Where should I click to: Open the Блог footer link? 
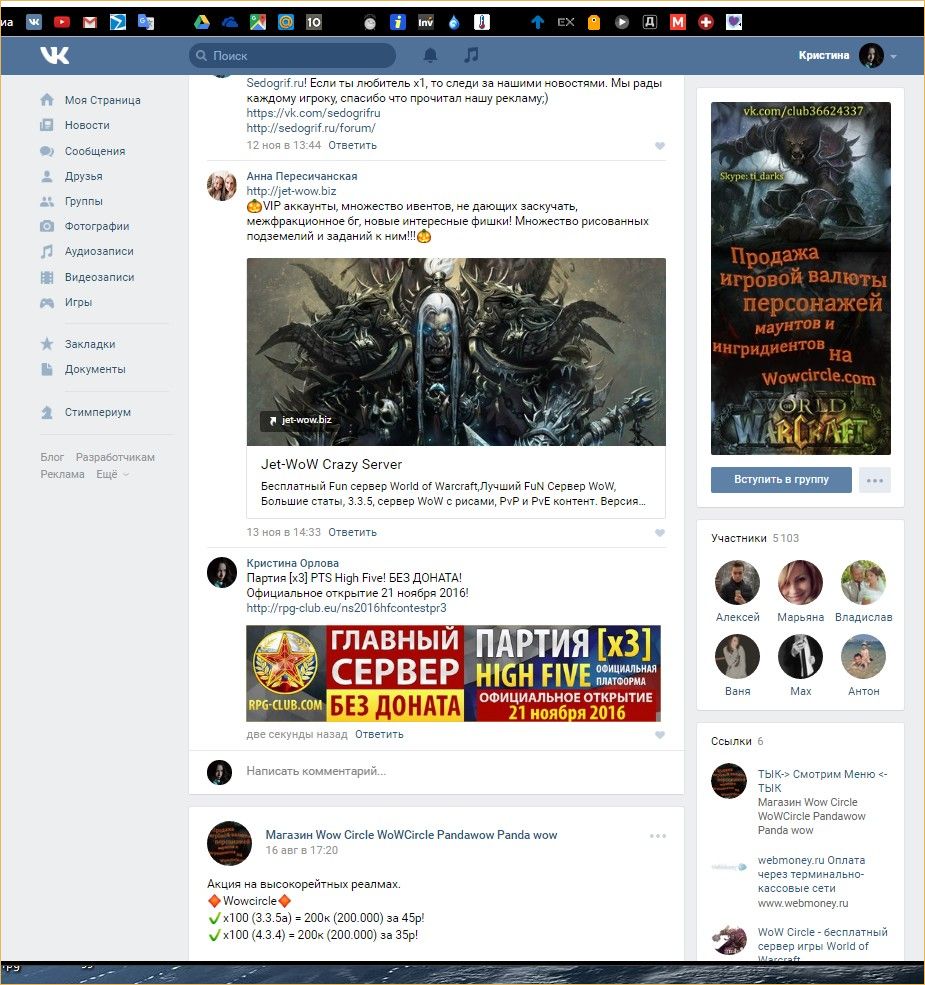[x=52, y=457]
